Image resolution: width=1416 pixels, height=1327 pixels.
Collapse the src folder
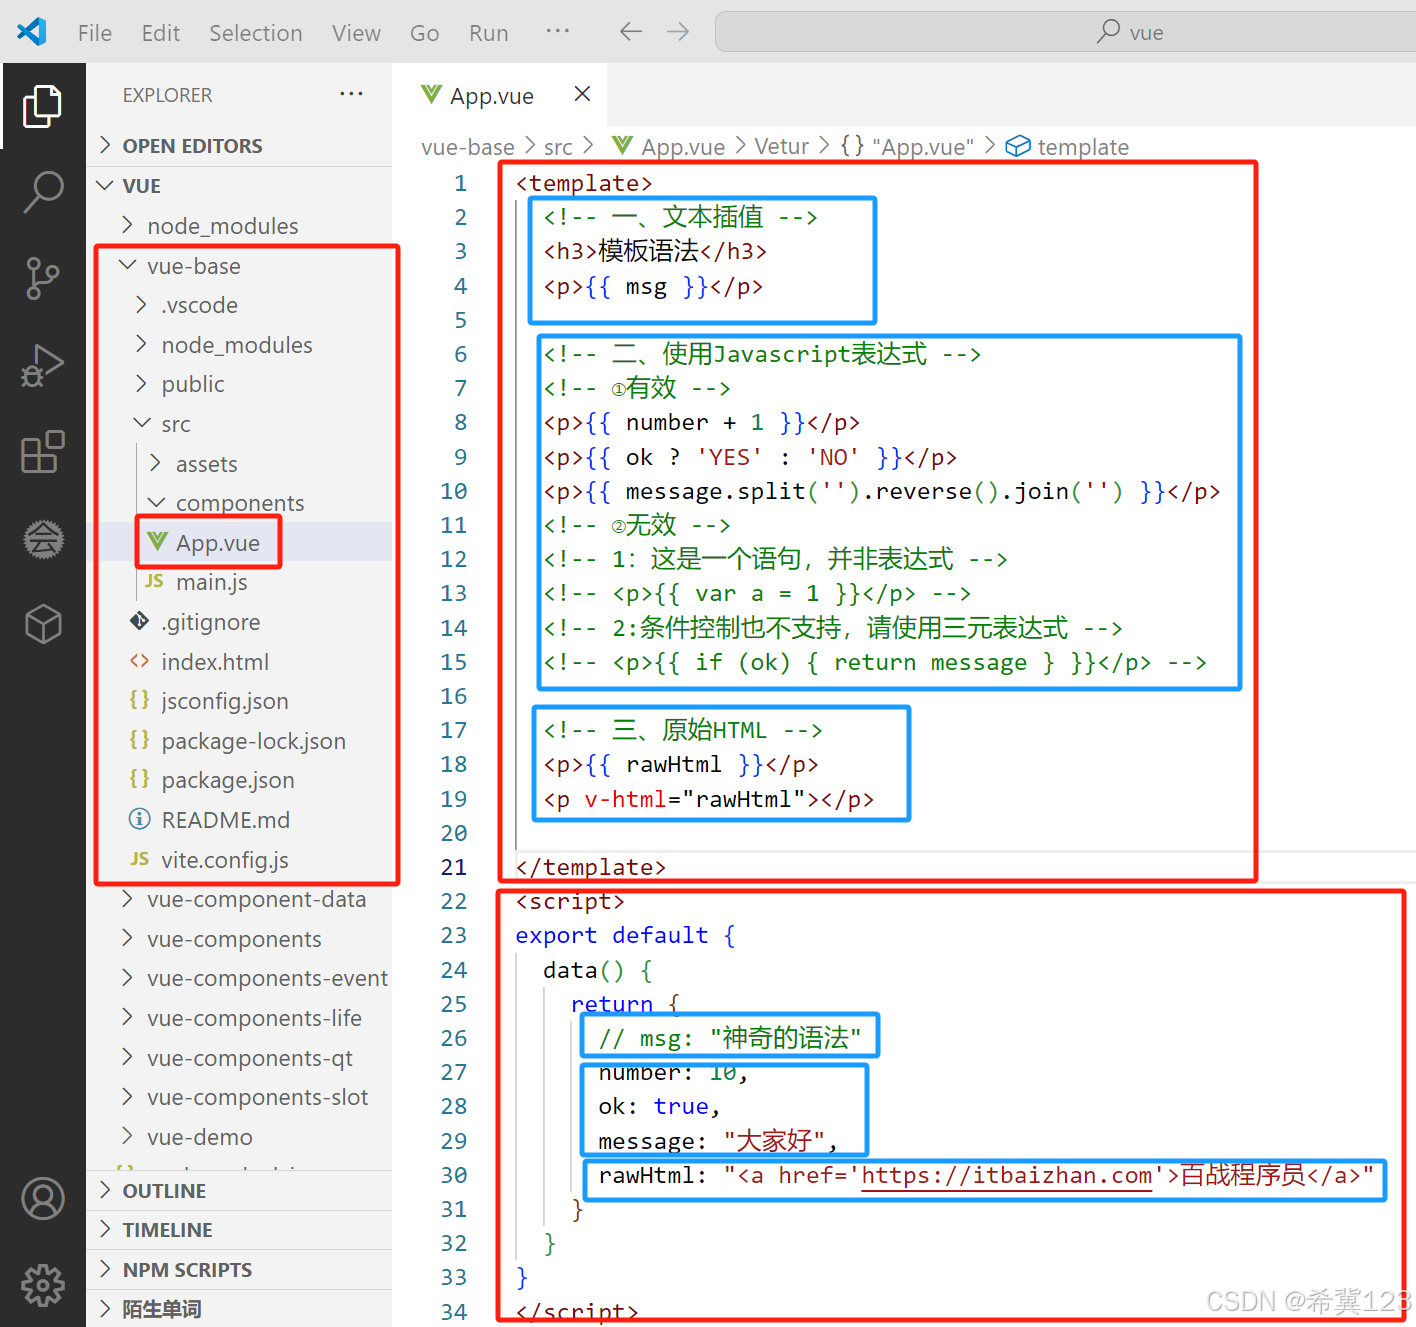click(240, 424)
